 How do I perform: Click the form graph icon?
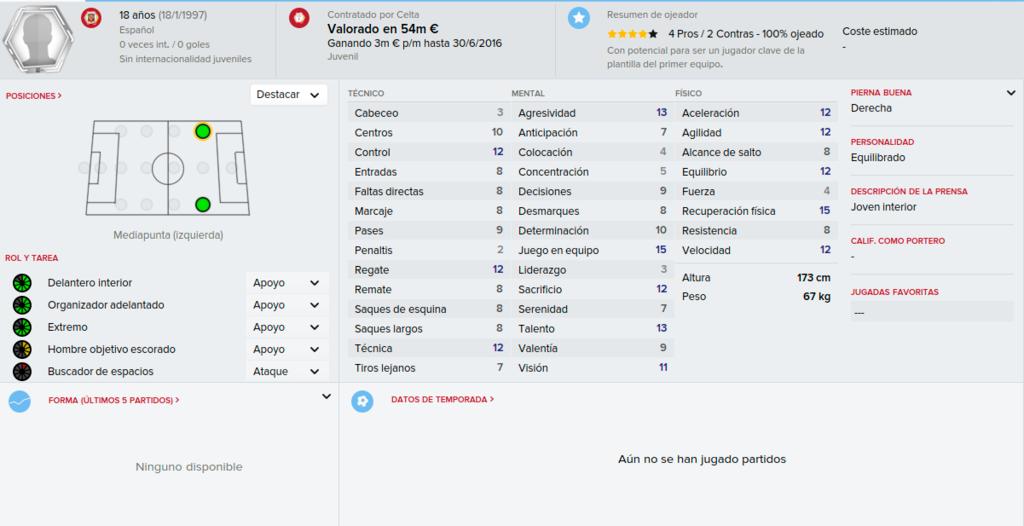point(20,401)
